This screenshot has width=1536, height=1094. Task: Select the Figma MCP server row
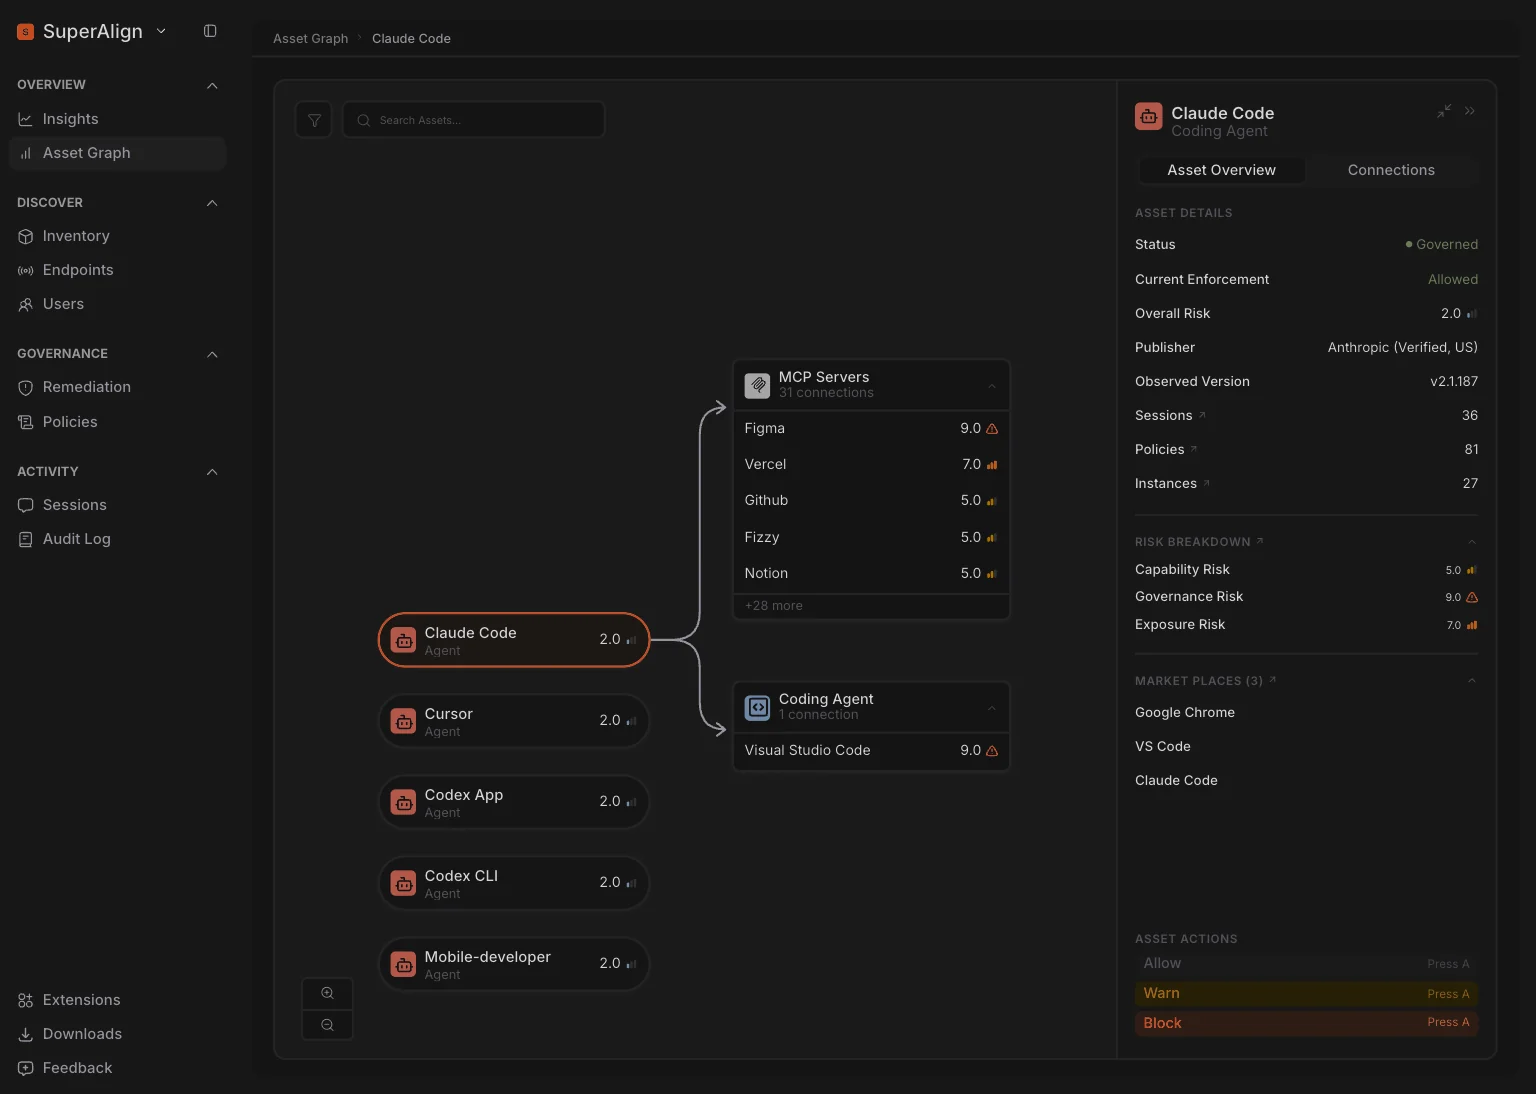(x=871, y=428)
